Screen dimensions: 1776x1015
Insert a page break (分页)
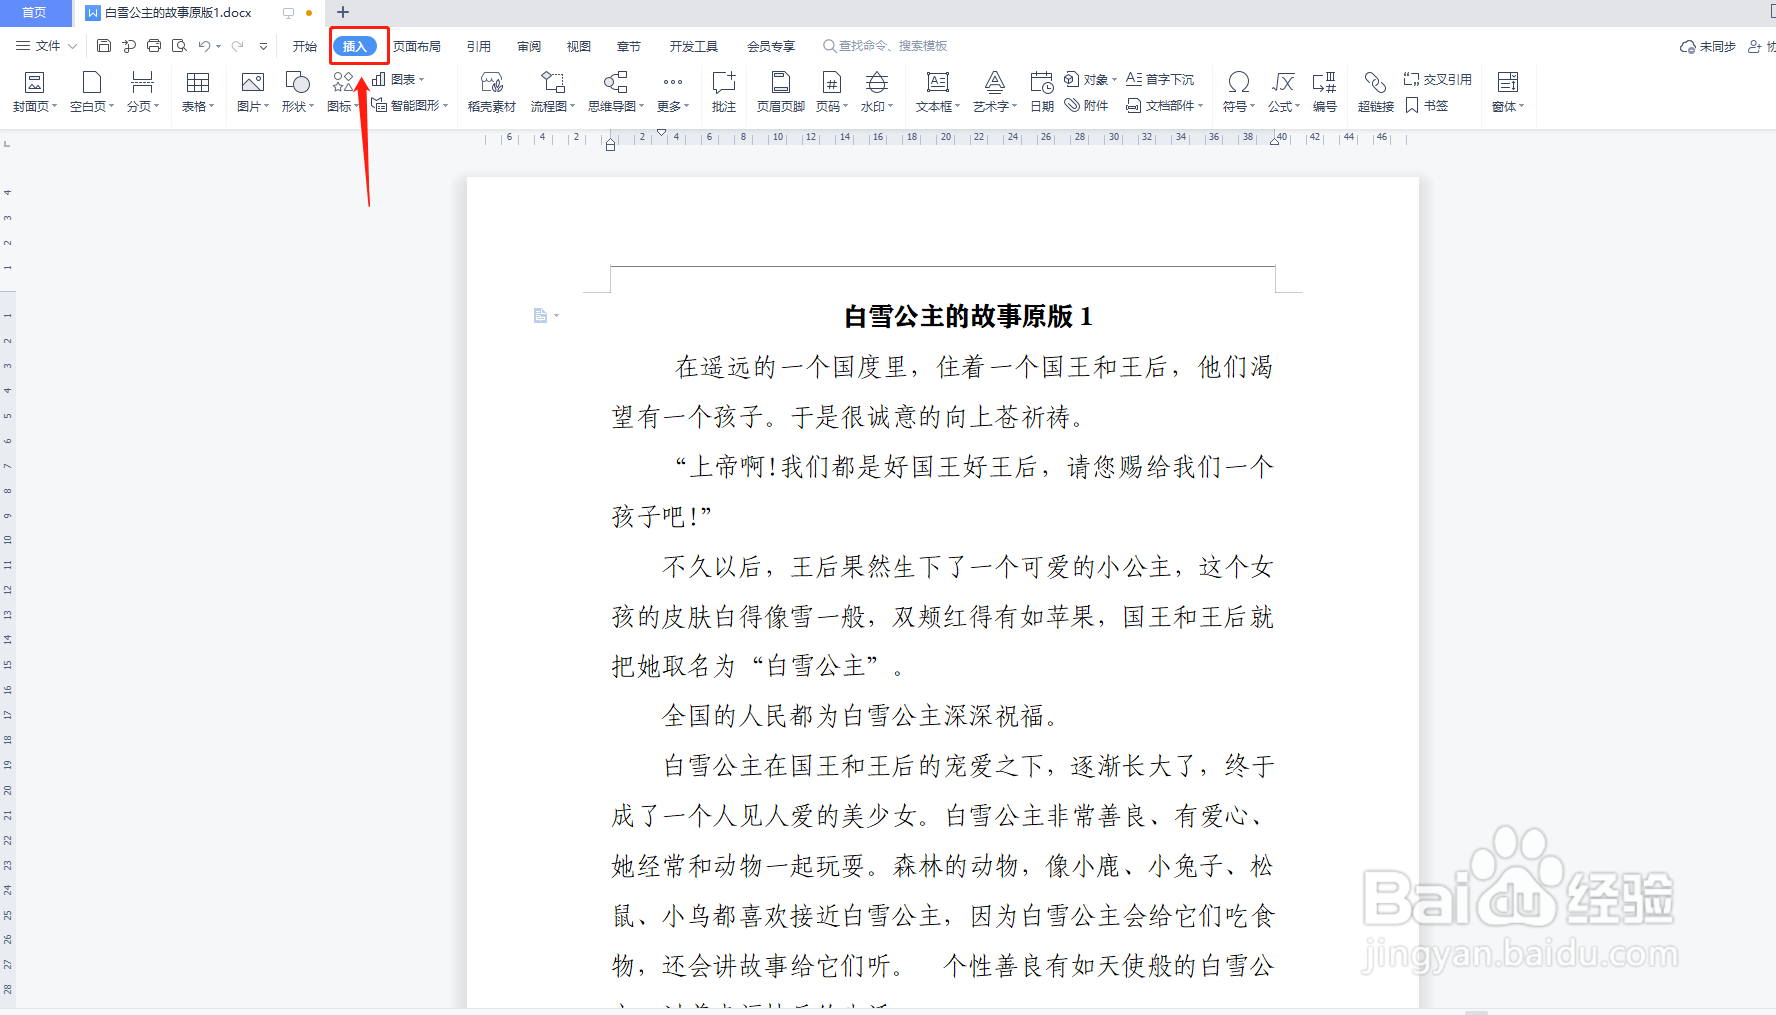143,92
